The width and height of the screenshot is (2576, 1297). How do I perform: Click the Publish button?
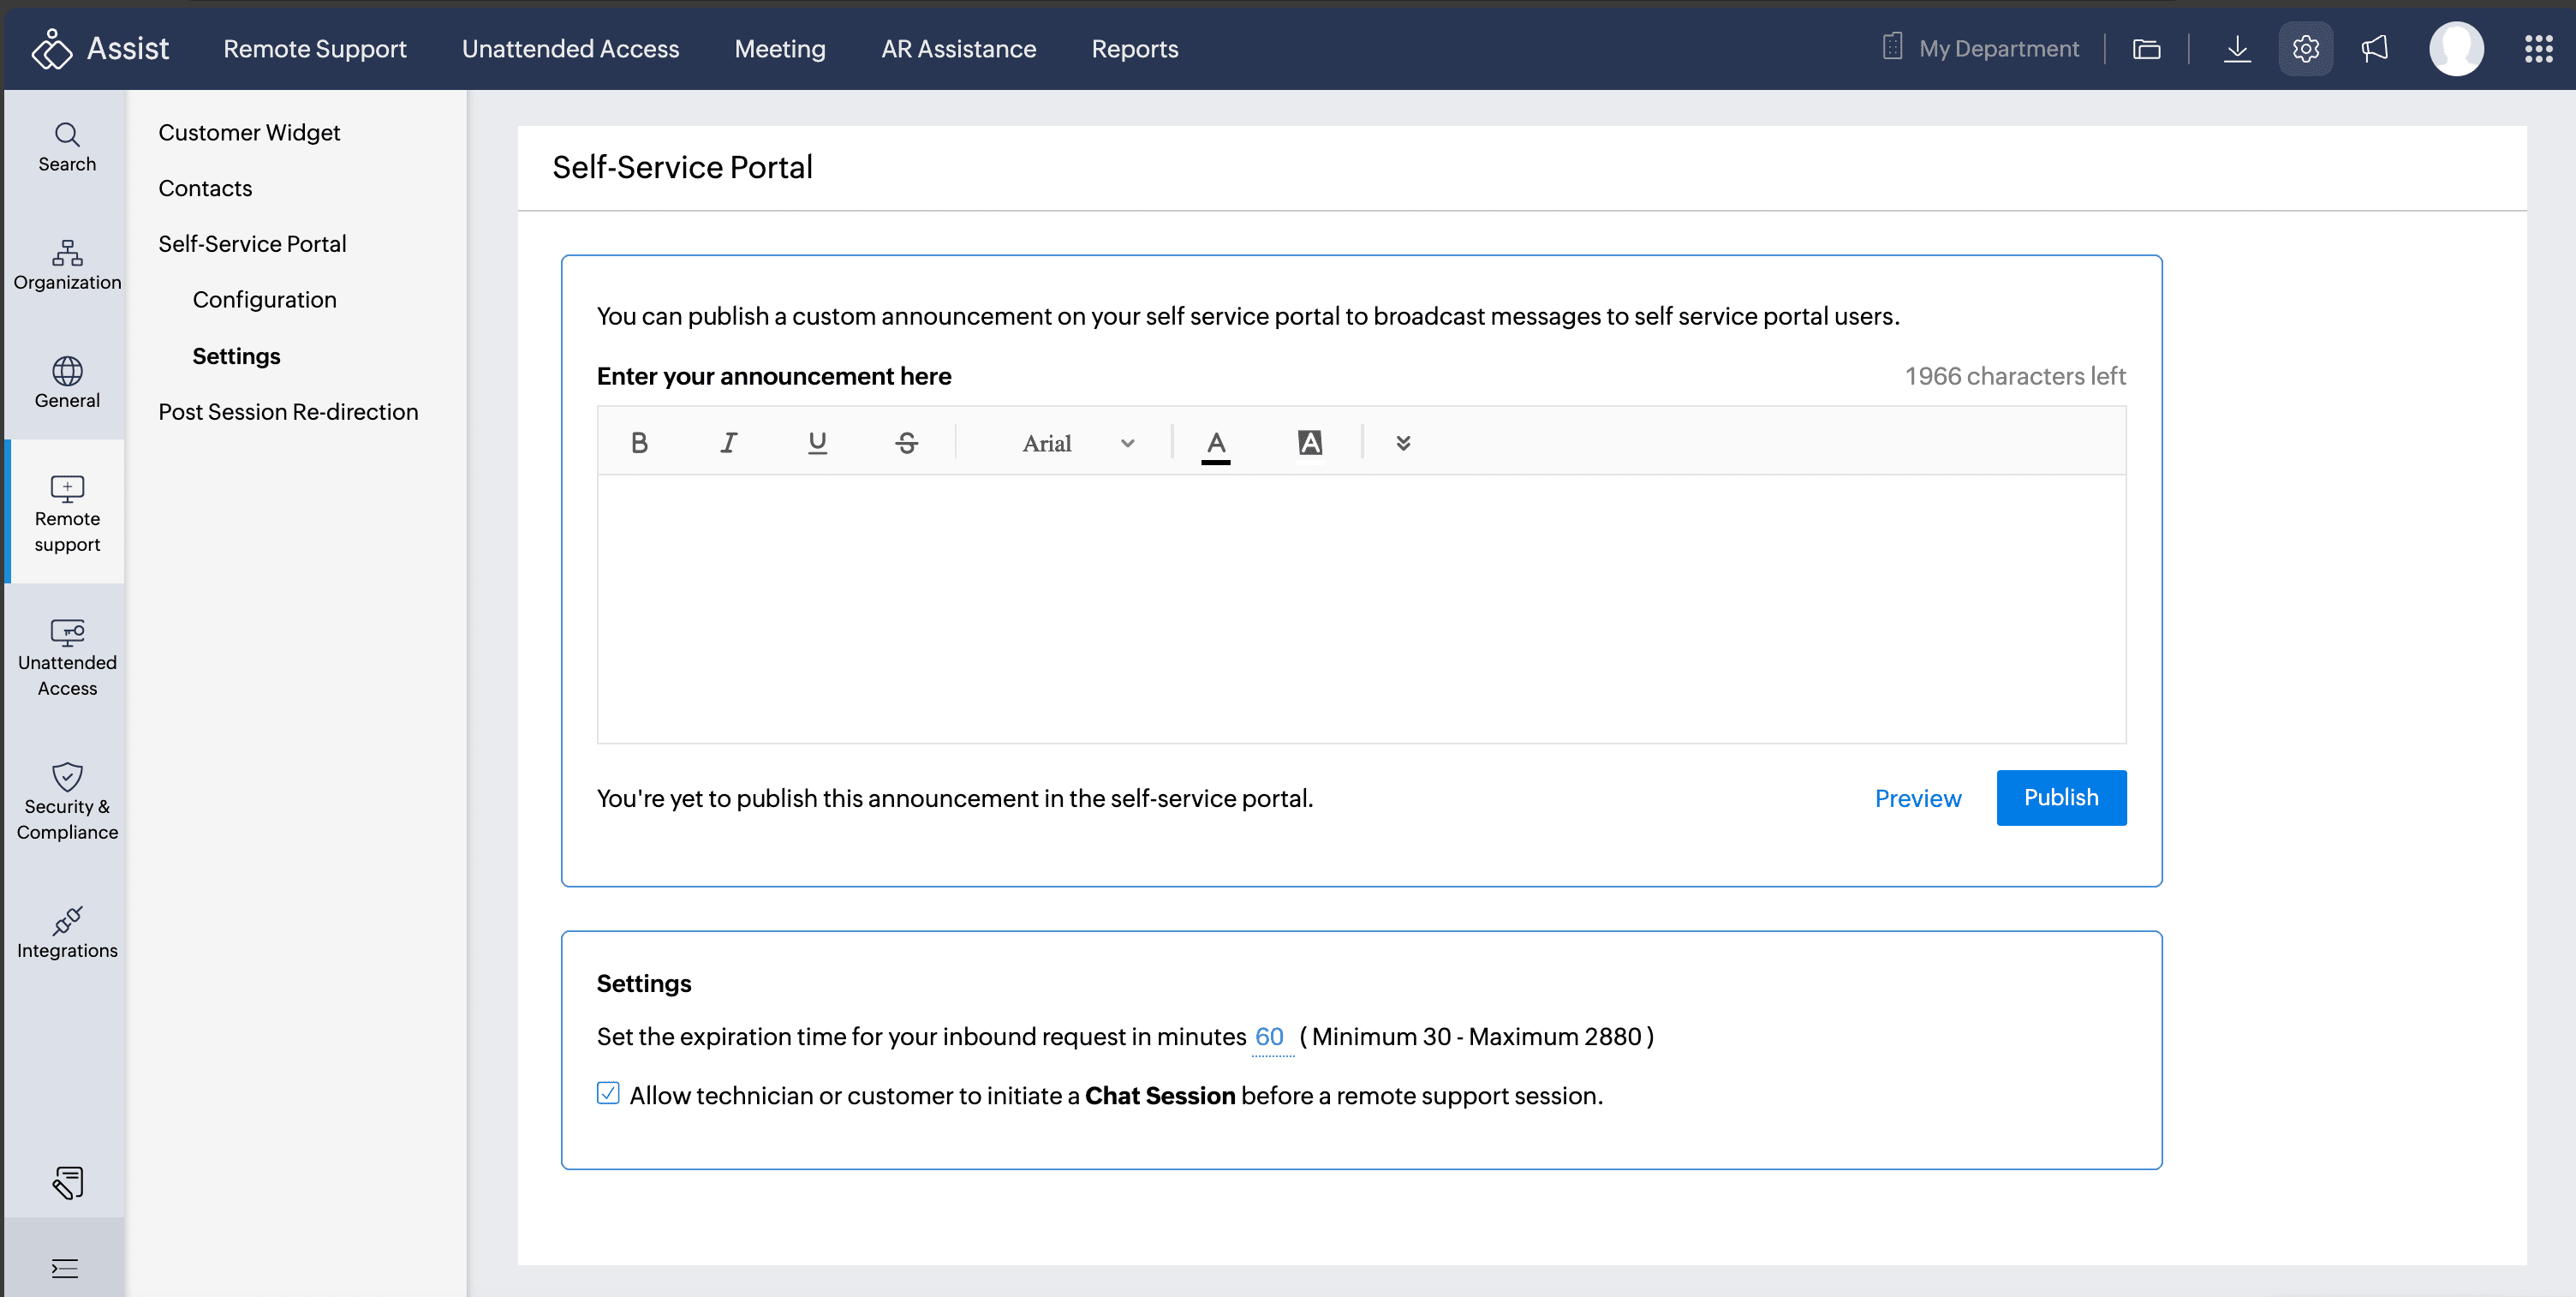click(2060, 797)
